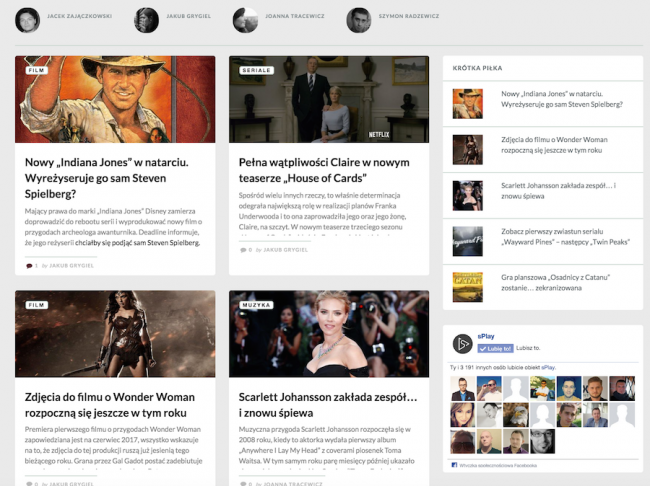Click Joanna Tracewicz's author avatar
650x486 pixels.
(245, 20)
